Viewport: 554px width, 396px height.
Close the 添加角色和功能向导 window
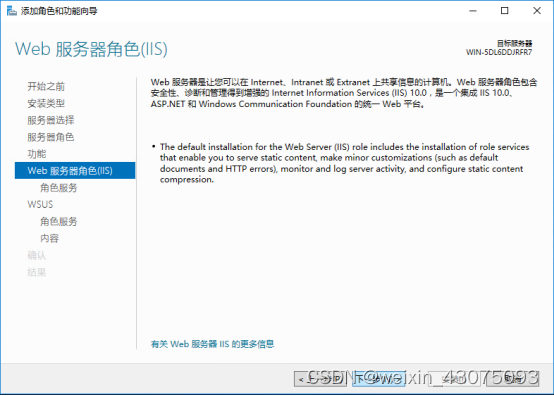pyautogui.click(x=537, y=11)
